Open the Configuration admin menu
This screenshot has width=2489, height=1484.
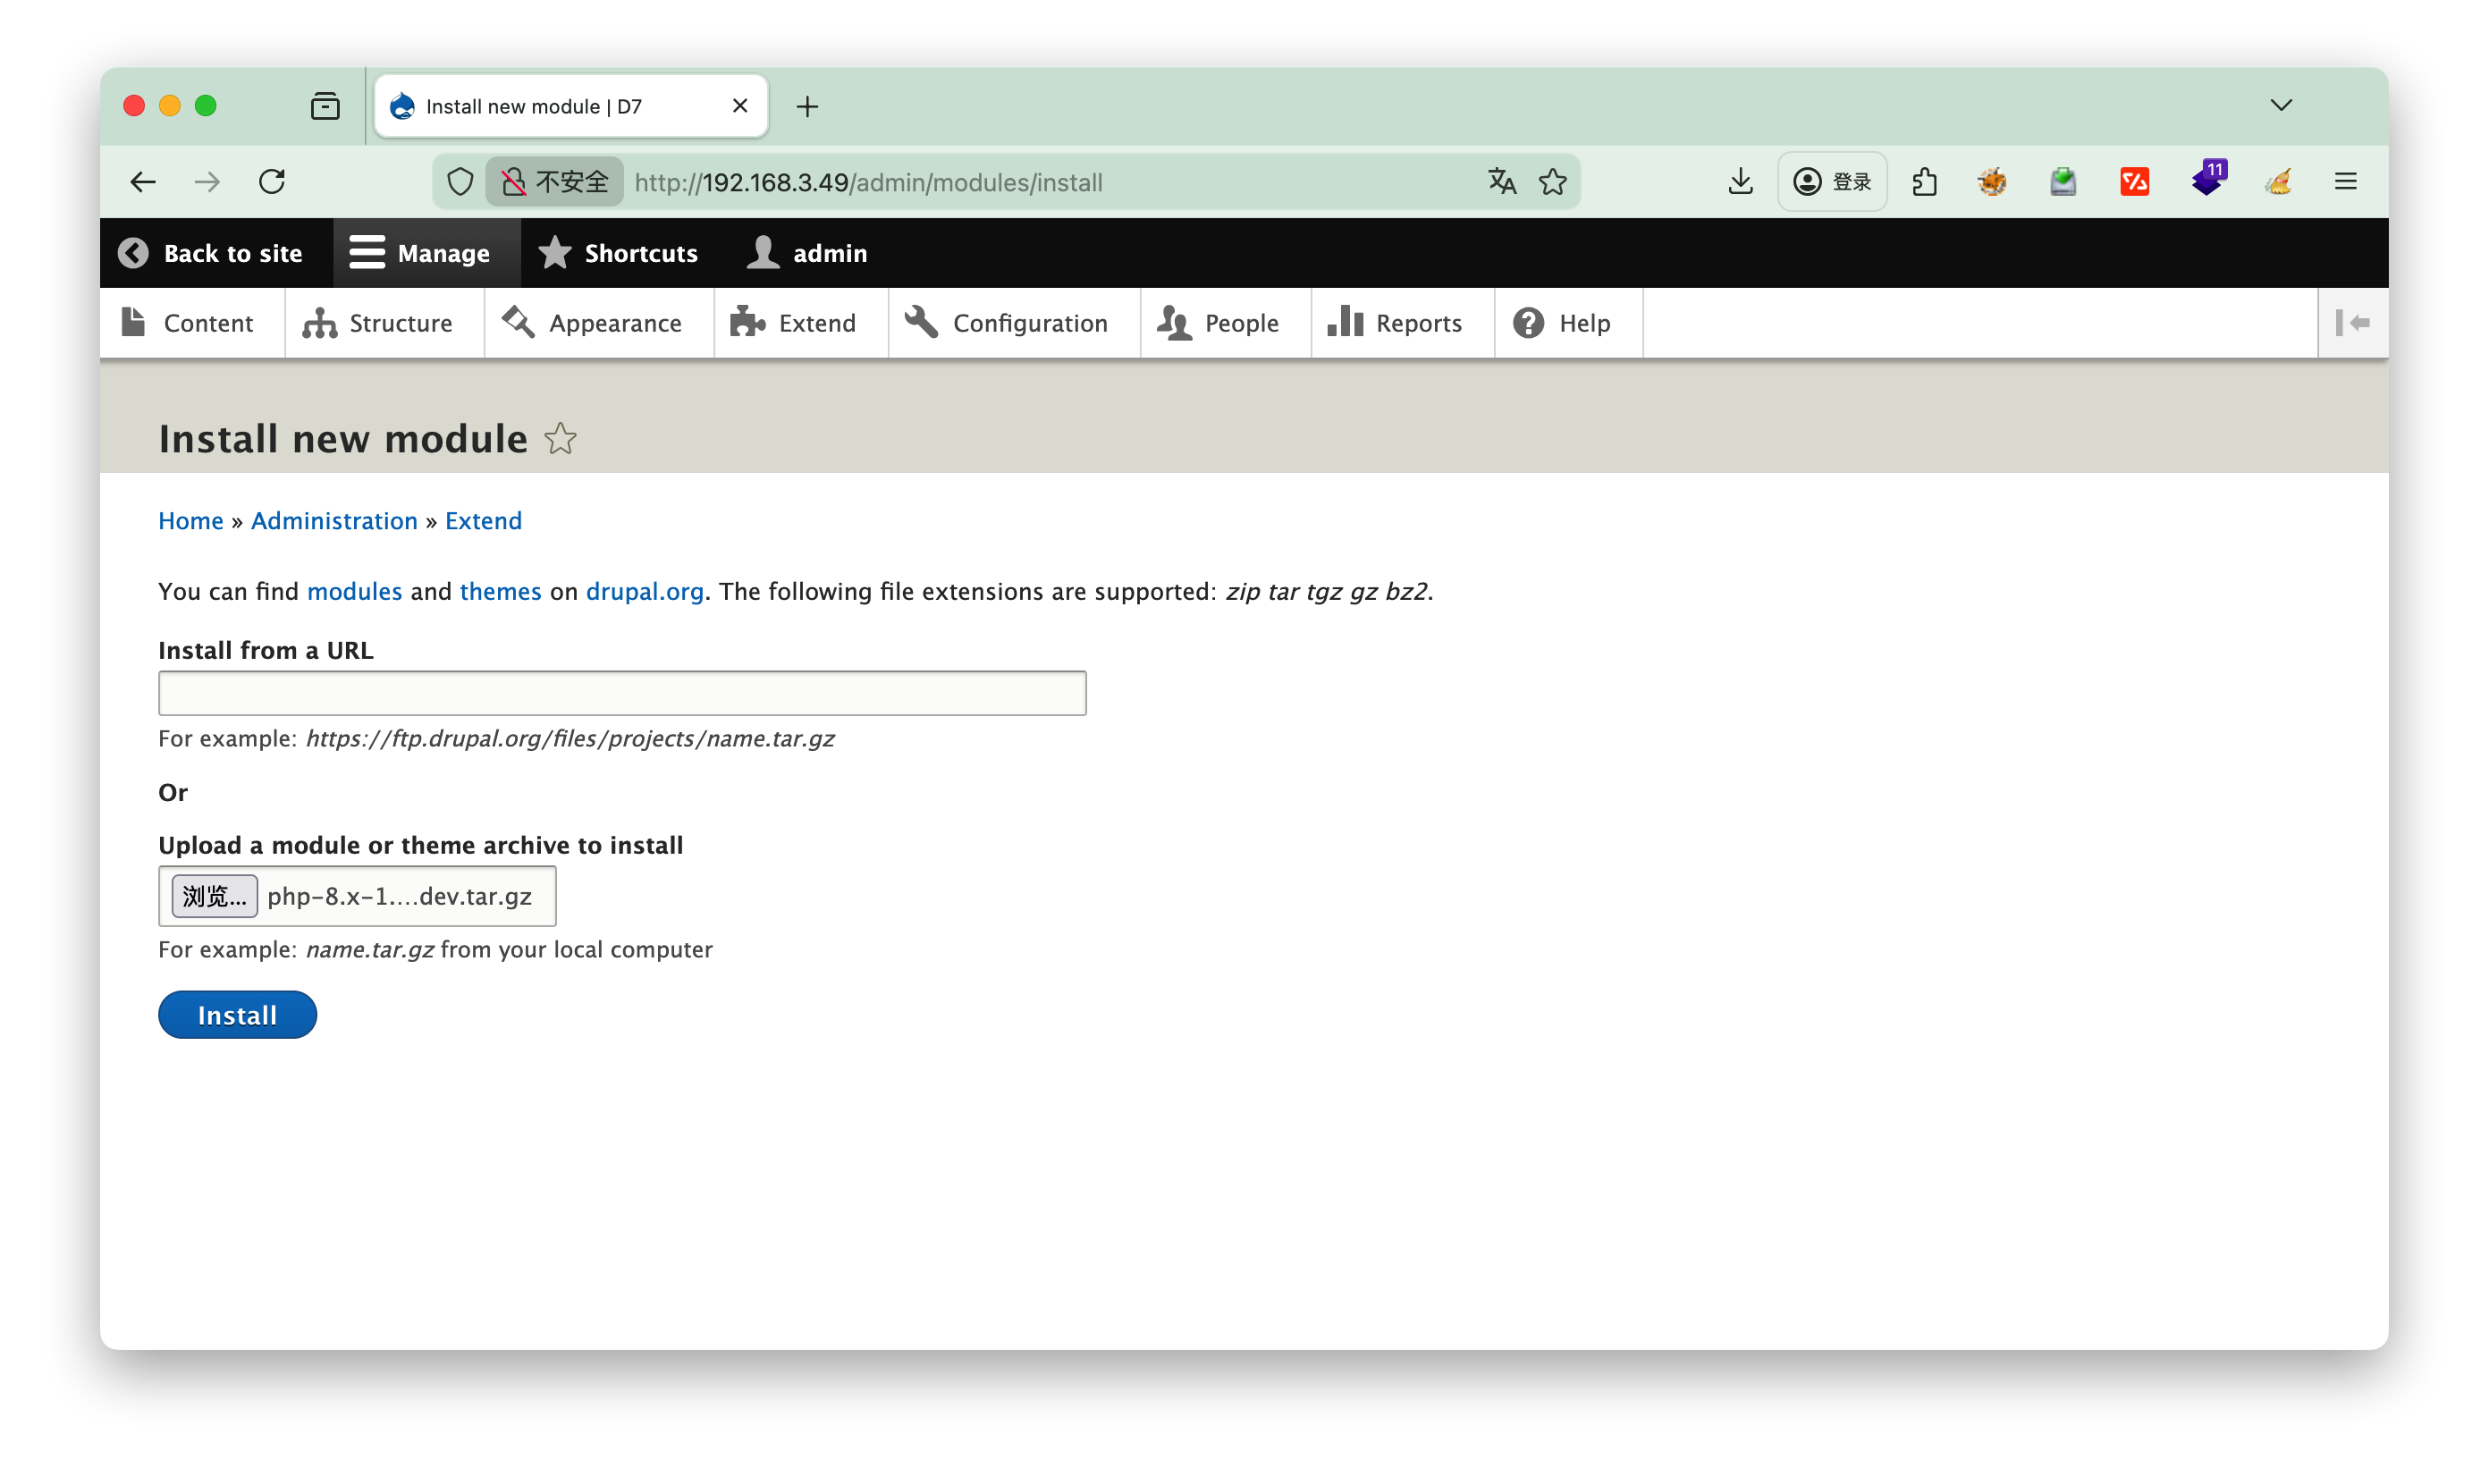pyautogui.click(x=1007, y=323)
